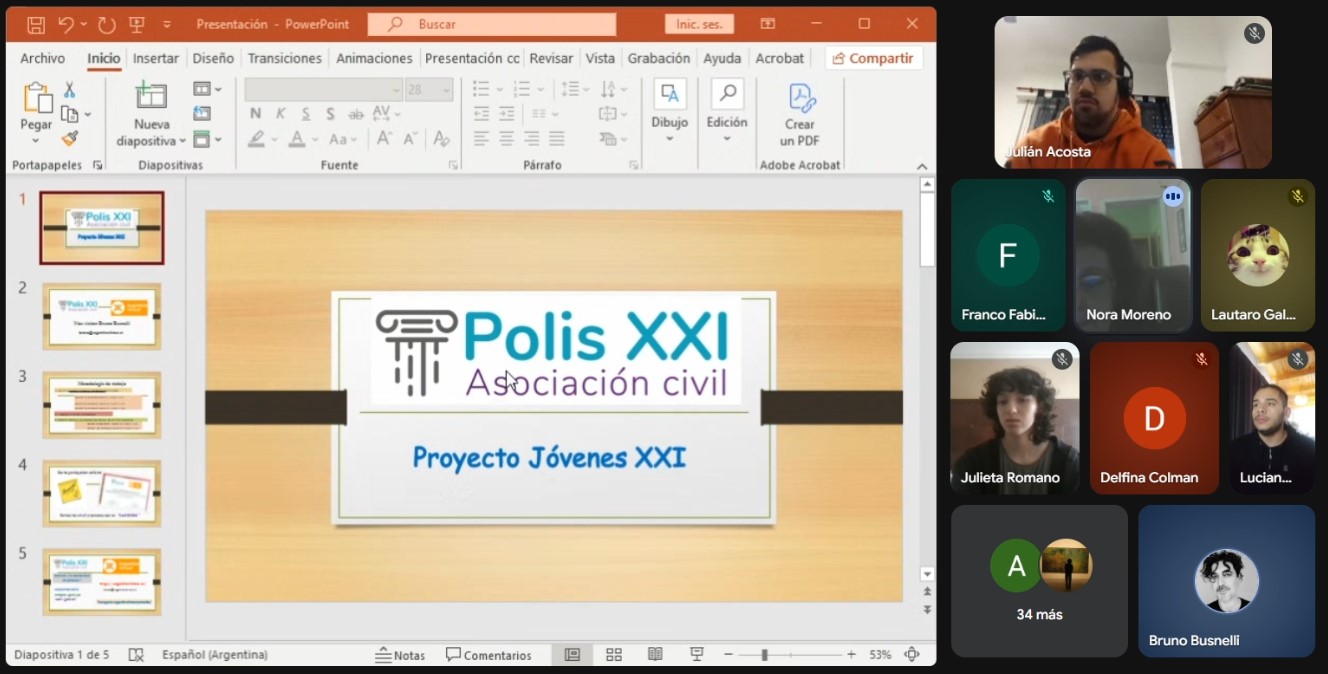Click the Pegar clipboard icon

[x=37, y=98]
